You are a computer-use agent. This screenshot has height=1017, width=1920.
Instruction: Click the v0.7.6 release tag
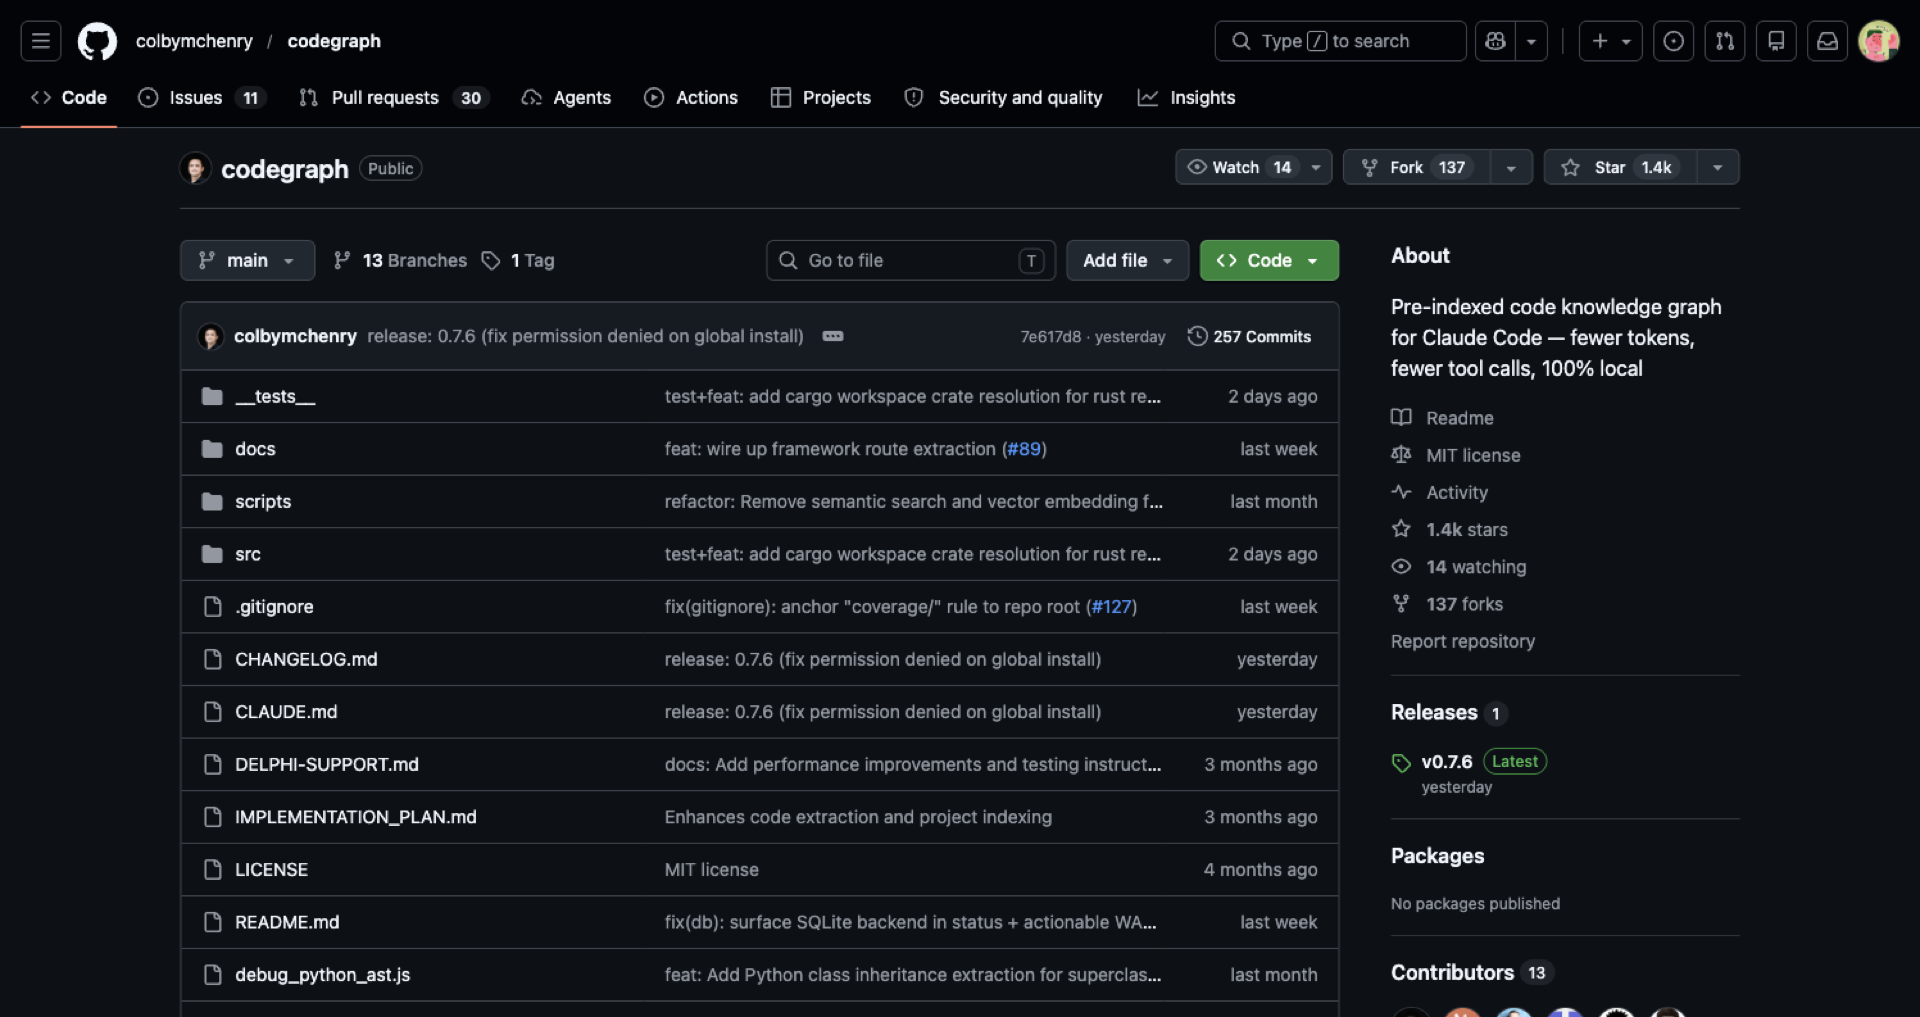click(1447, 762)
